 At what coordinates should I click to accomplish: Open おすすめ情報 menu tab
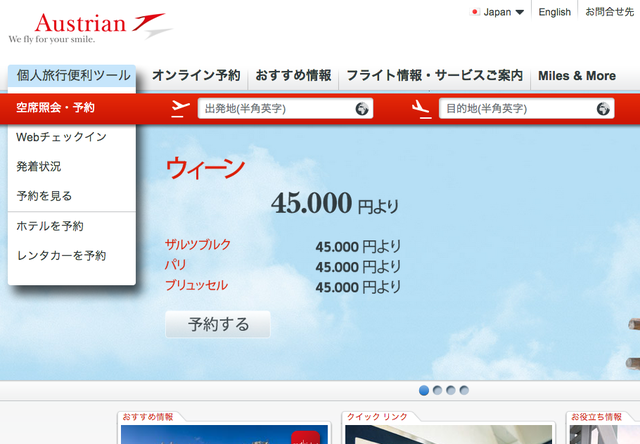click(x=293, y=75)
